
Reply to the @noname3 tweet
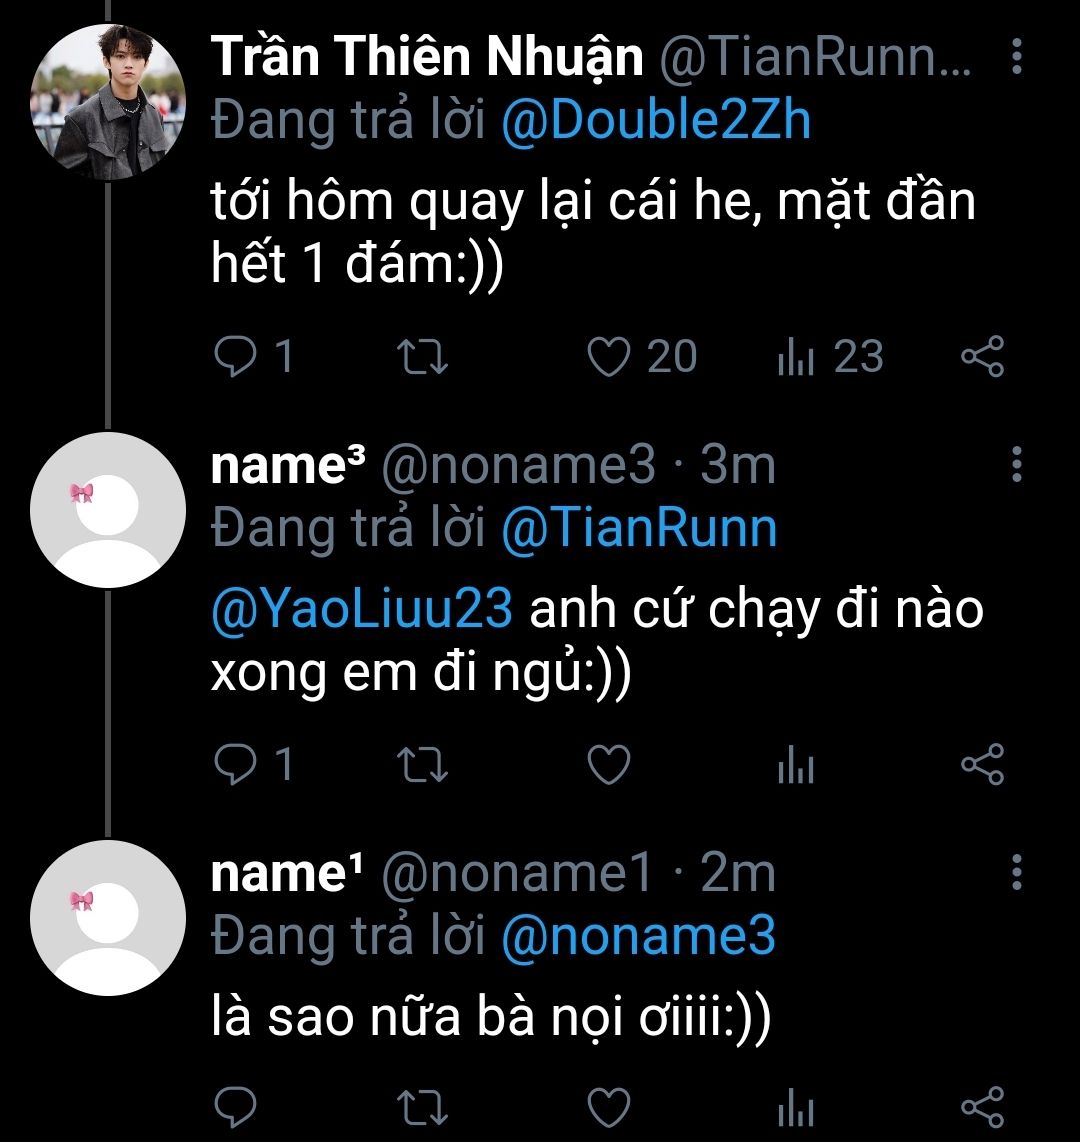coord(236,765)
